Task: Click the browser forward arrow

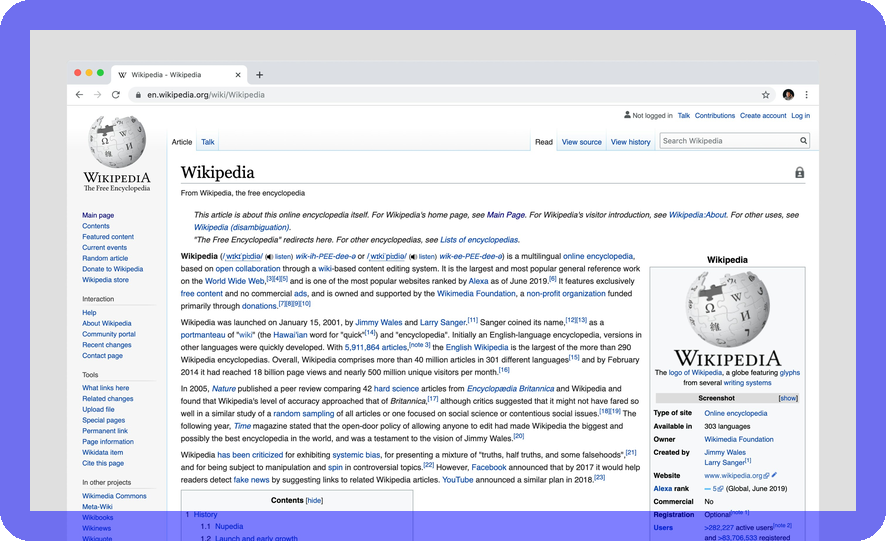Action: pos(97,95)
